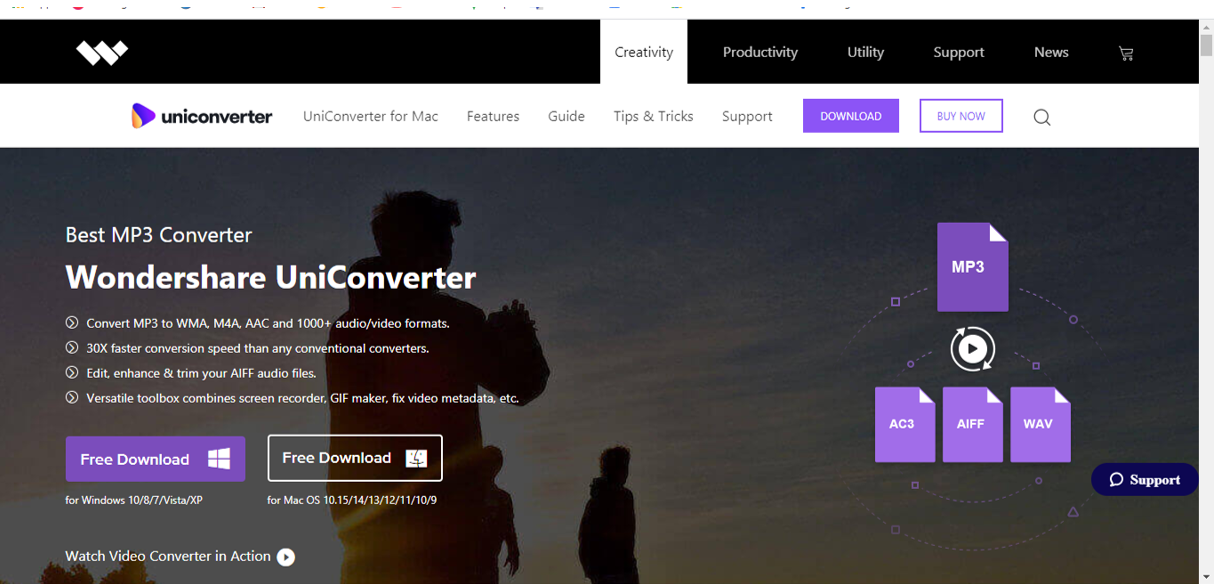Image resolution: width=1214 pixels, height=584 pixels.
Task: Open the Productivity menu
Action: [760, 52]
